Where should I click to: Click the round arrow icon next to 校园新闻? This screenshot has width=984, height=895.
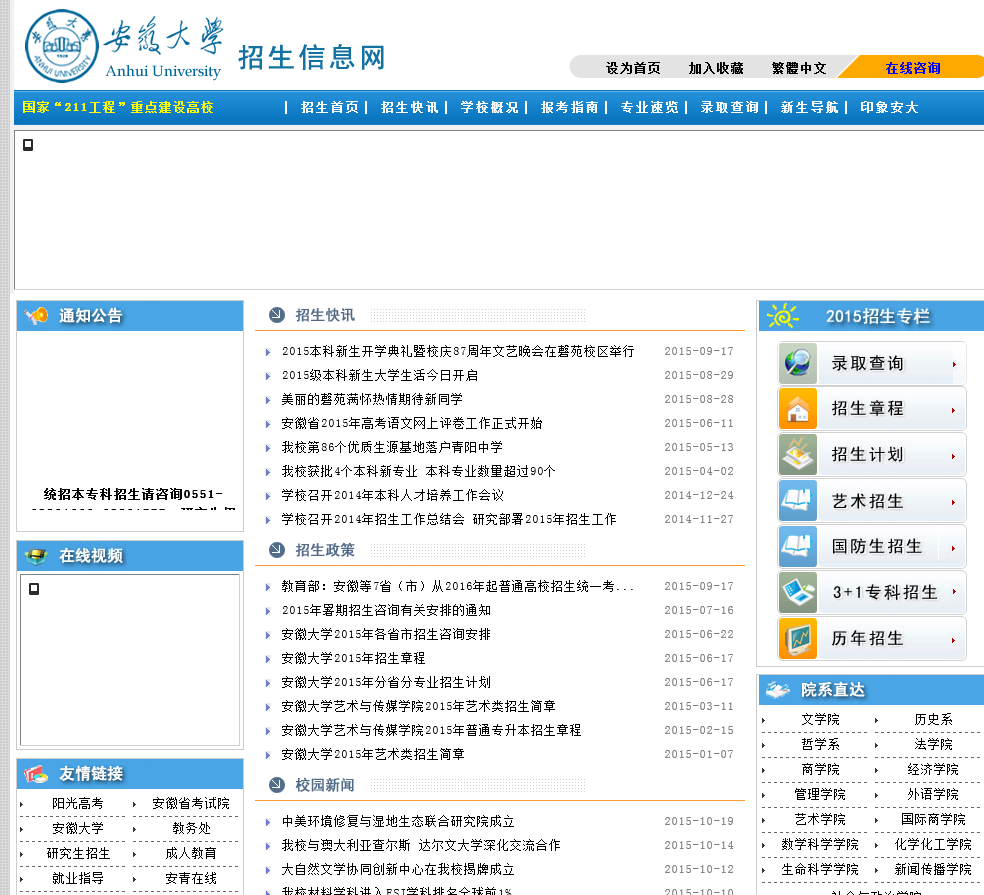(277, 785)
